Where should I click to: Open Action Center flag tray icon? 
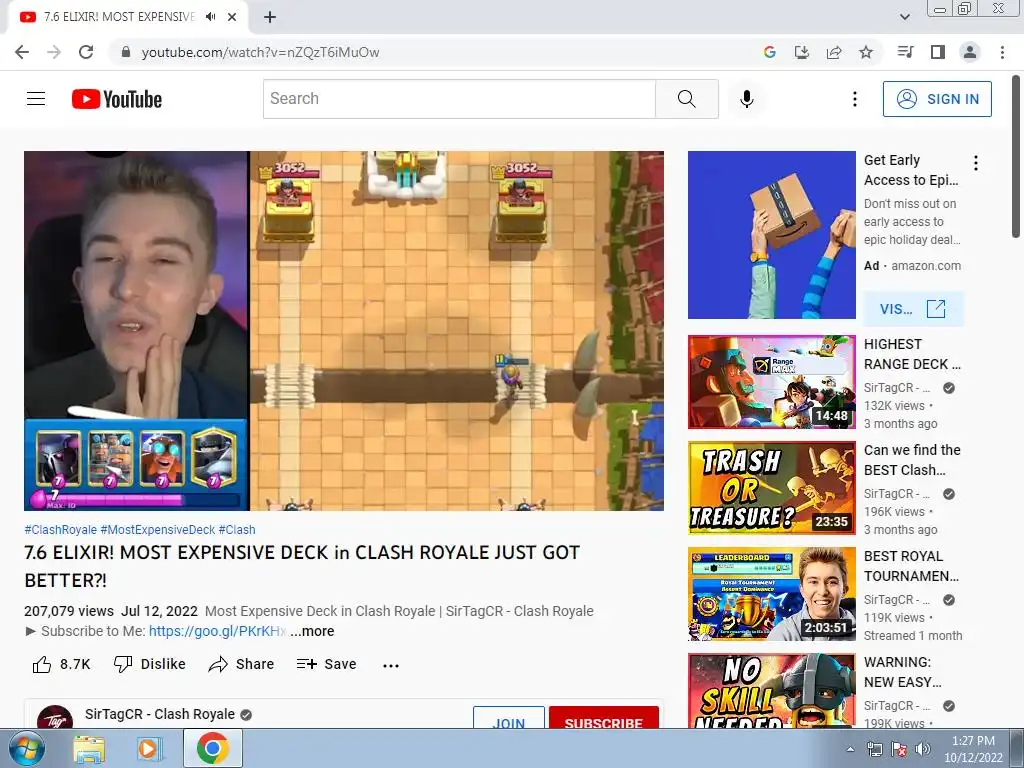[x=899, y=750]
